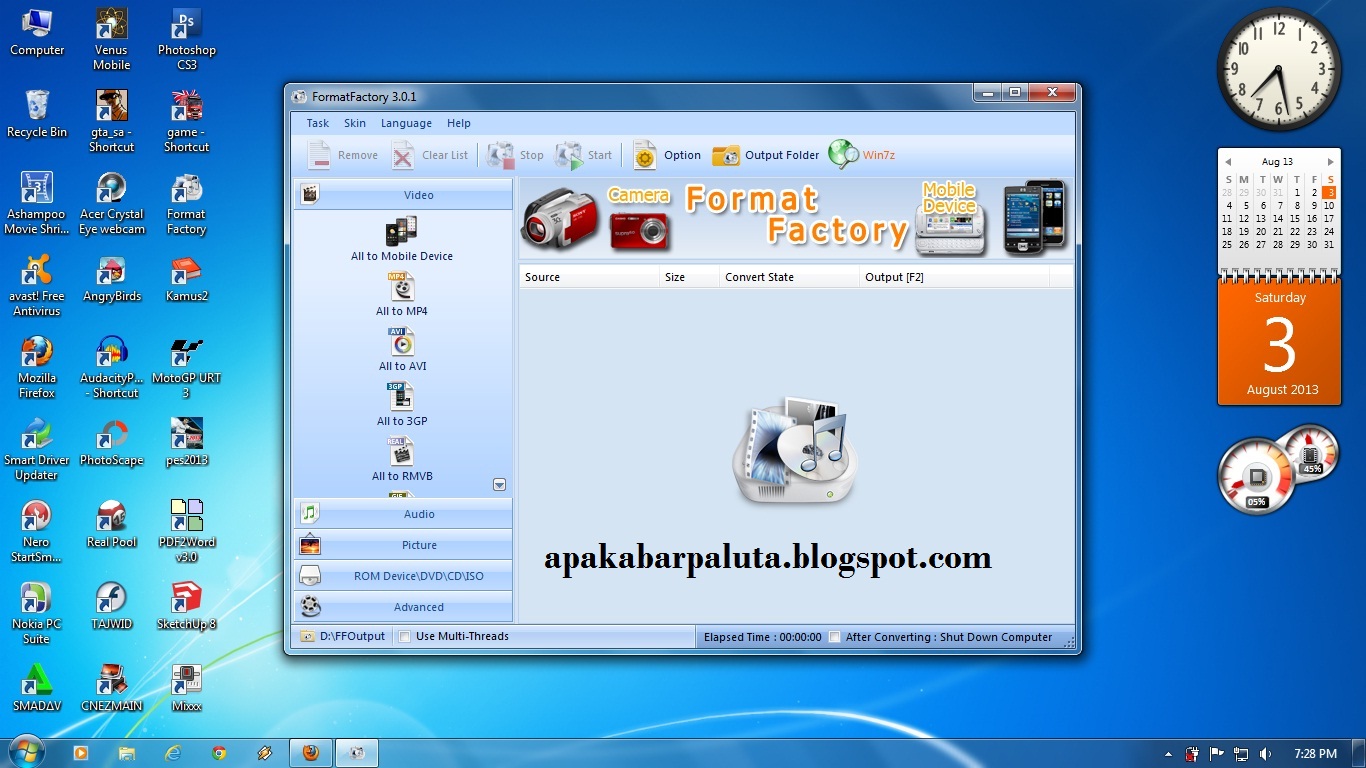The width and height of the screenshot is (1366, 768).
Task: Select the SketchUp 8 desktop icon
Action: 187,606
